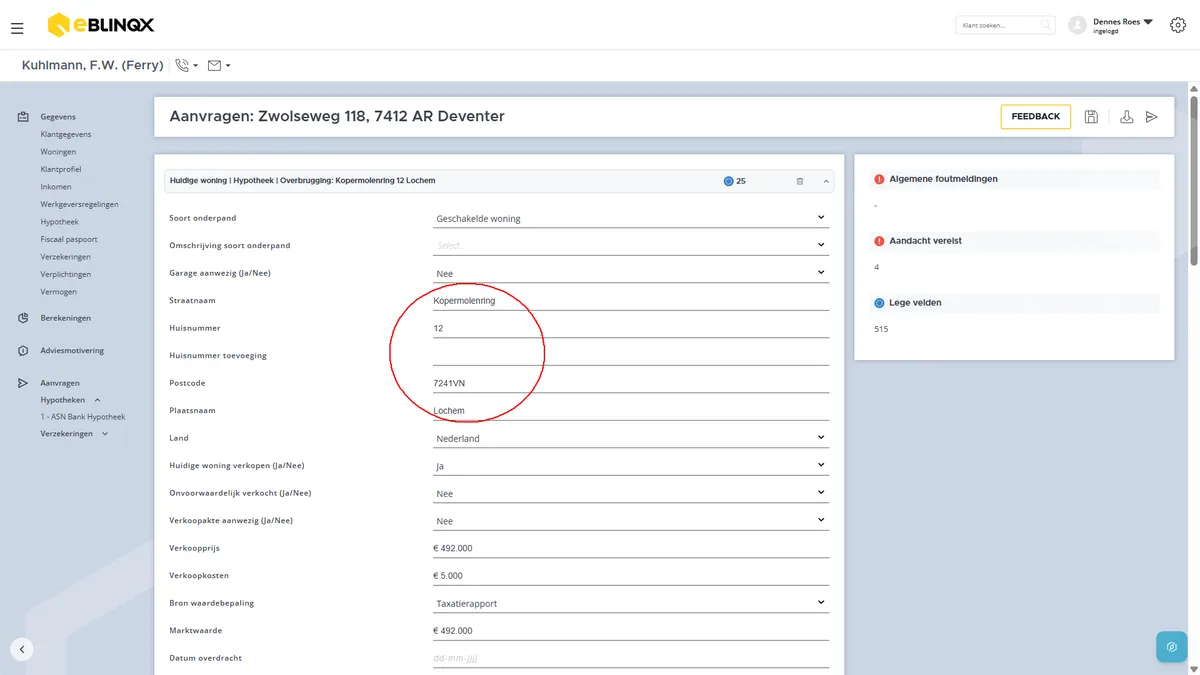Screen dimensions: 1200x675
Task: Save the application with the floppy disk icon
Action: [1091, 117]
